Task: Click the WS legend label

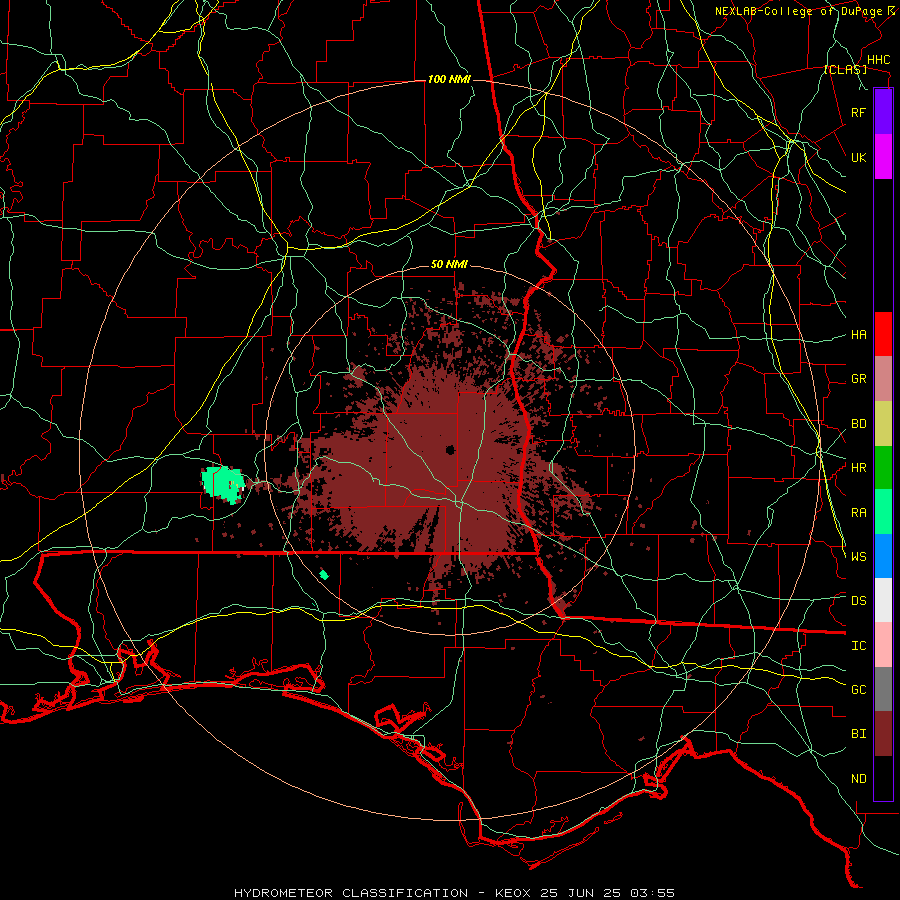Action: click(858, 557)
